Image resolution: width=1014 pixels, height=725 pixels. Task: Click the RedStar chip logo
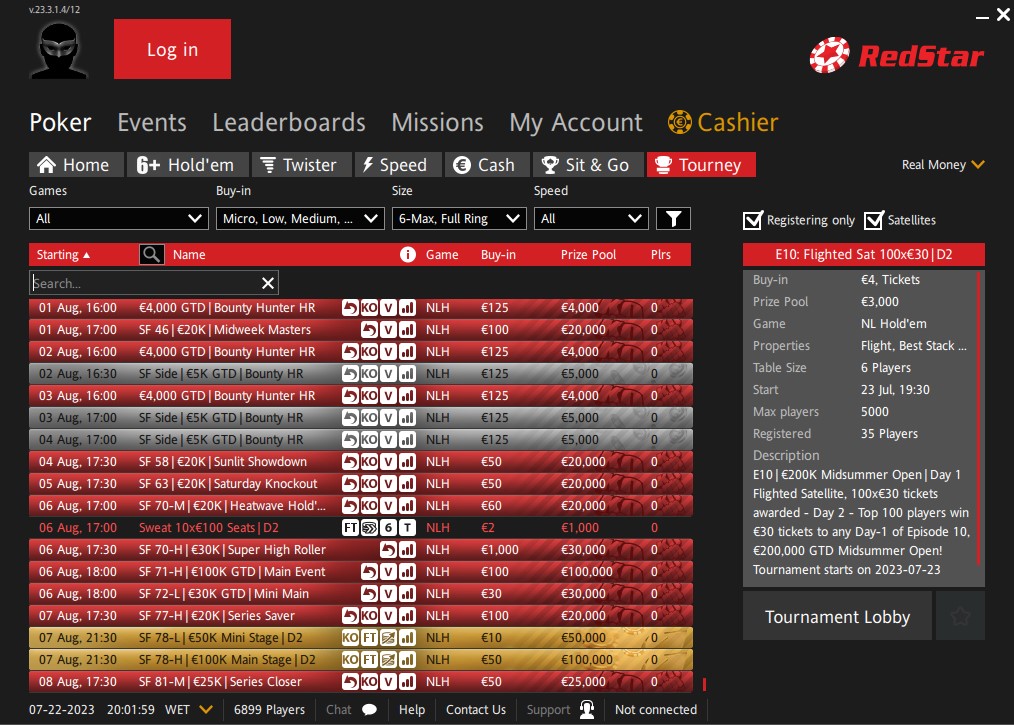point(830,55)
